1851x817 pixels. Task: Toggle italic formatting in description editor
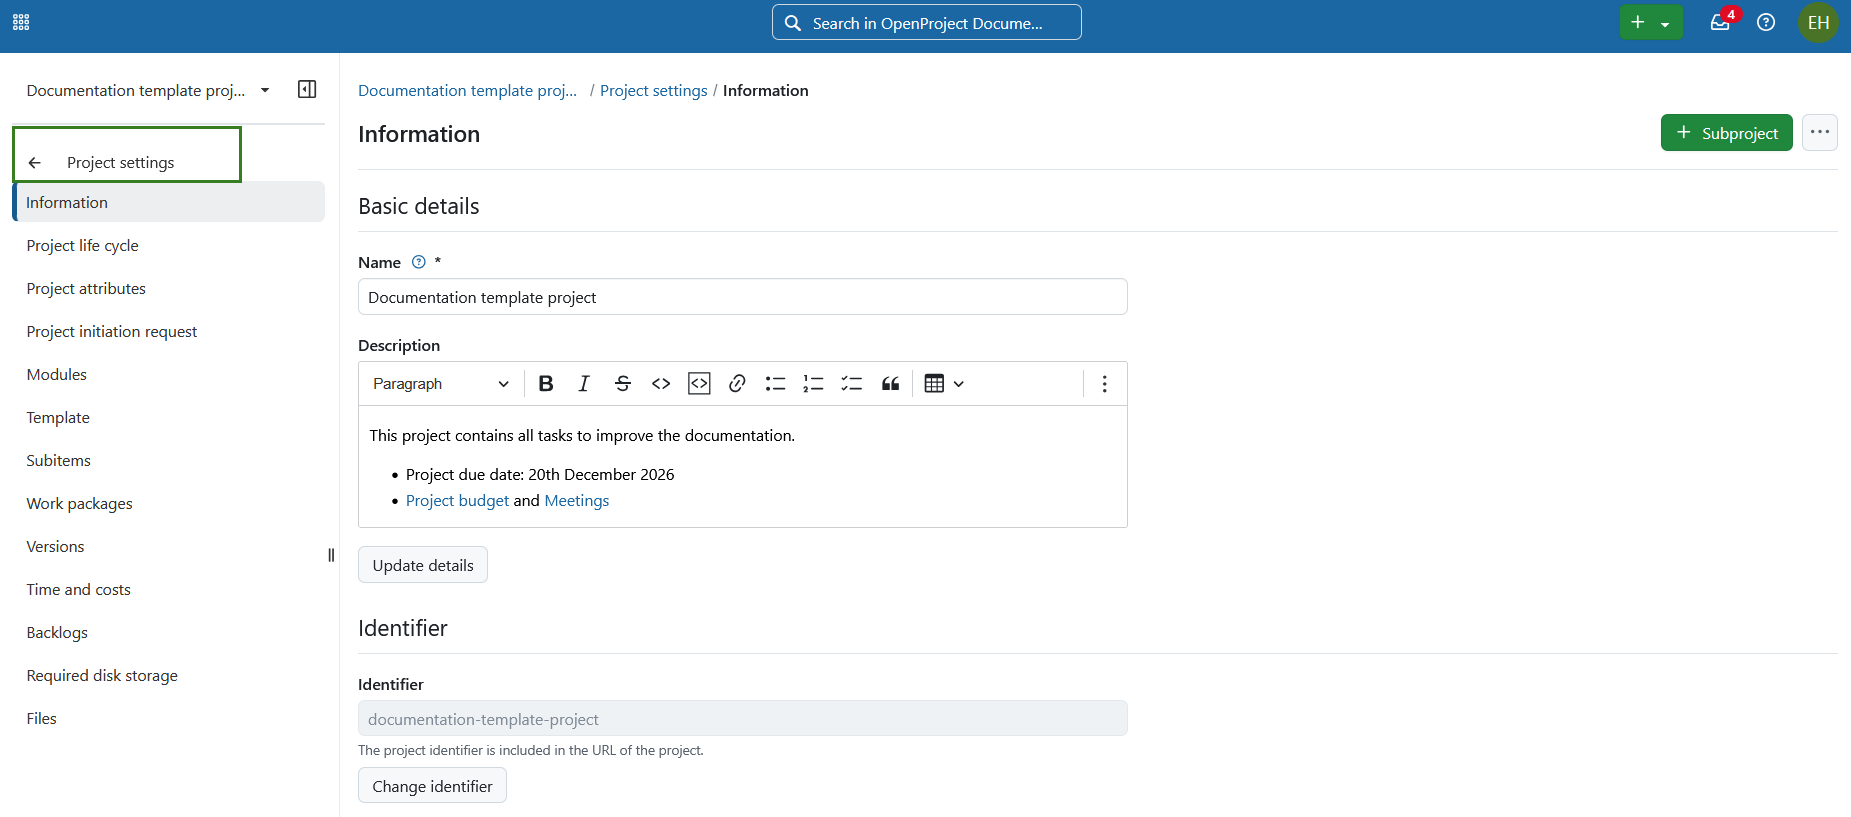point(584,383)
